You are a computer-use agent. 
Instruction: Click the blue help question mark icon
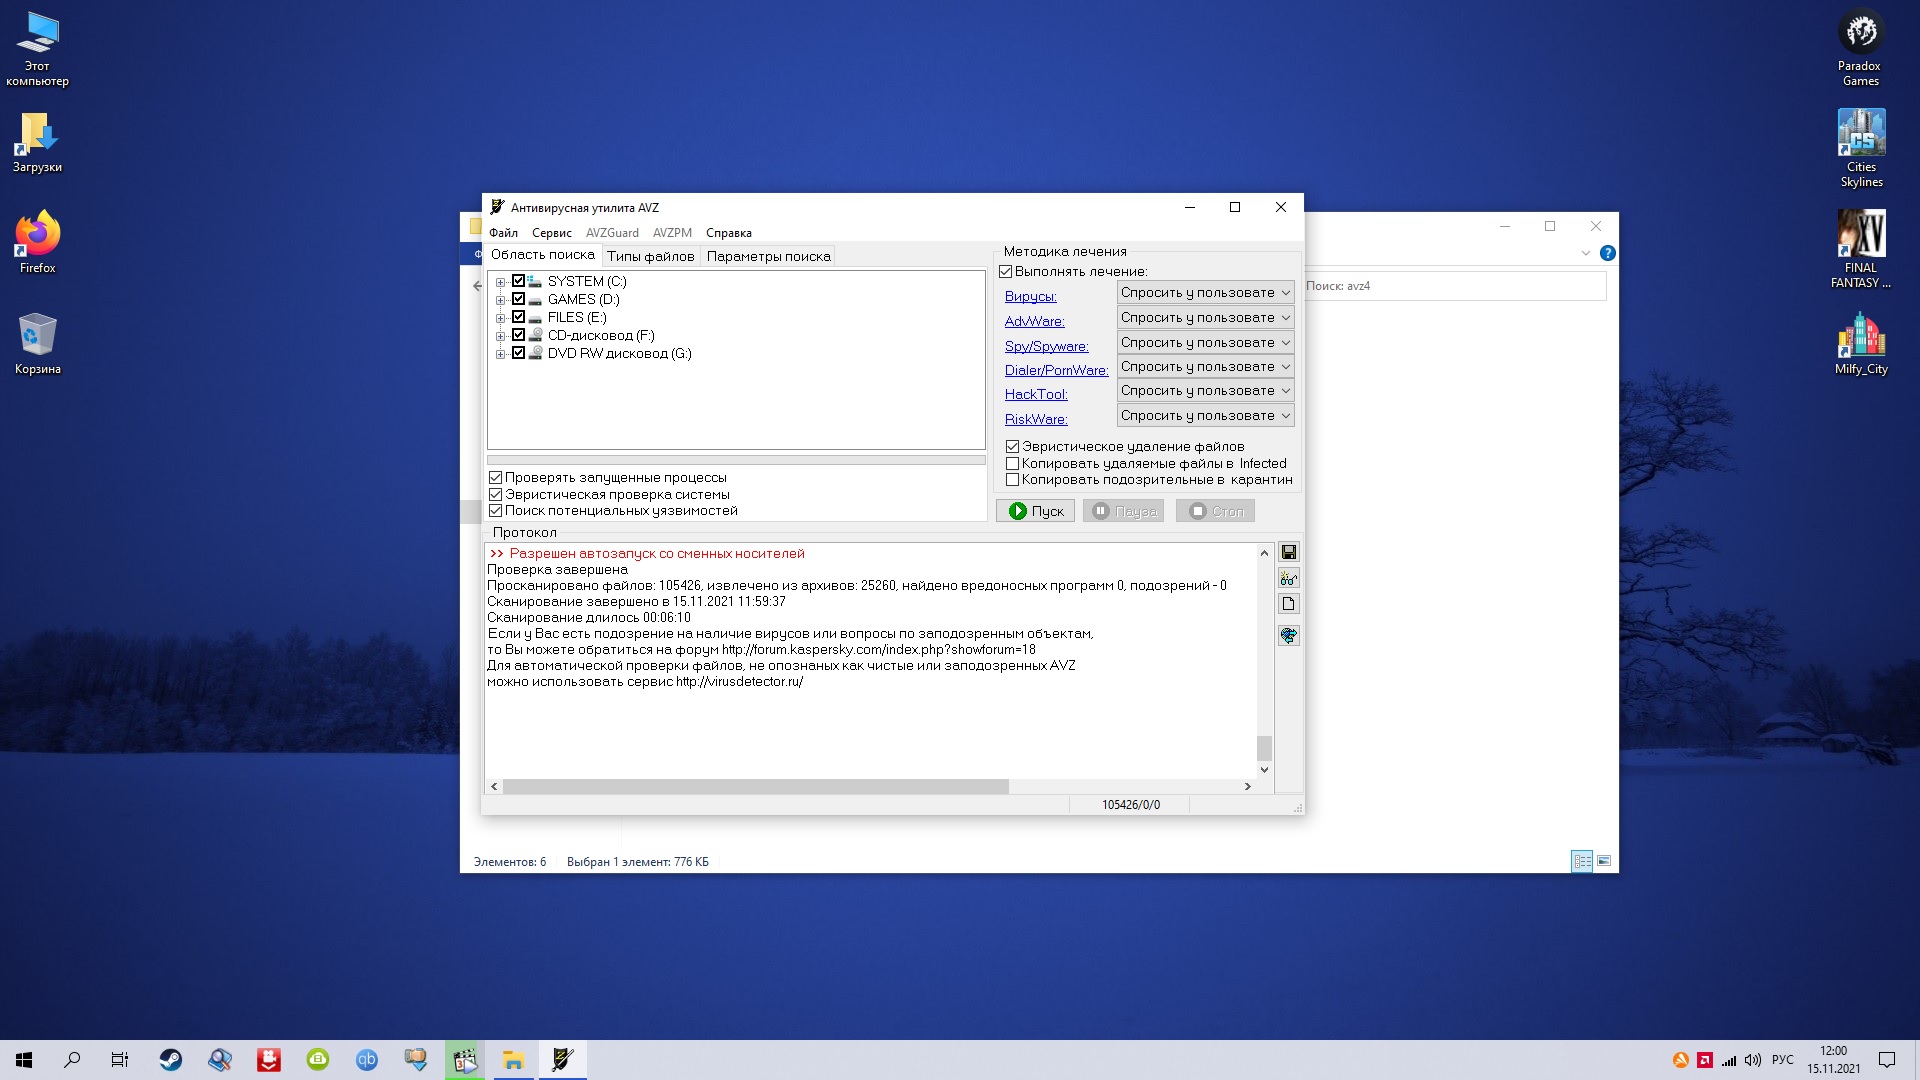(x=1607, y=253)
